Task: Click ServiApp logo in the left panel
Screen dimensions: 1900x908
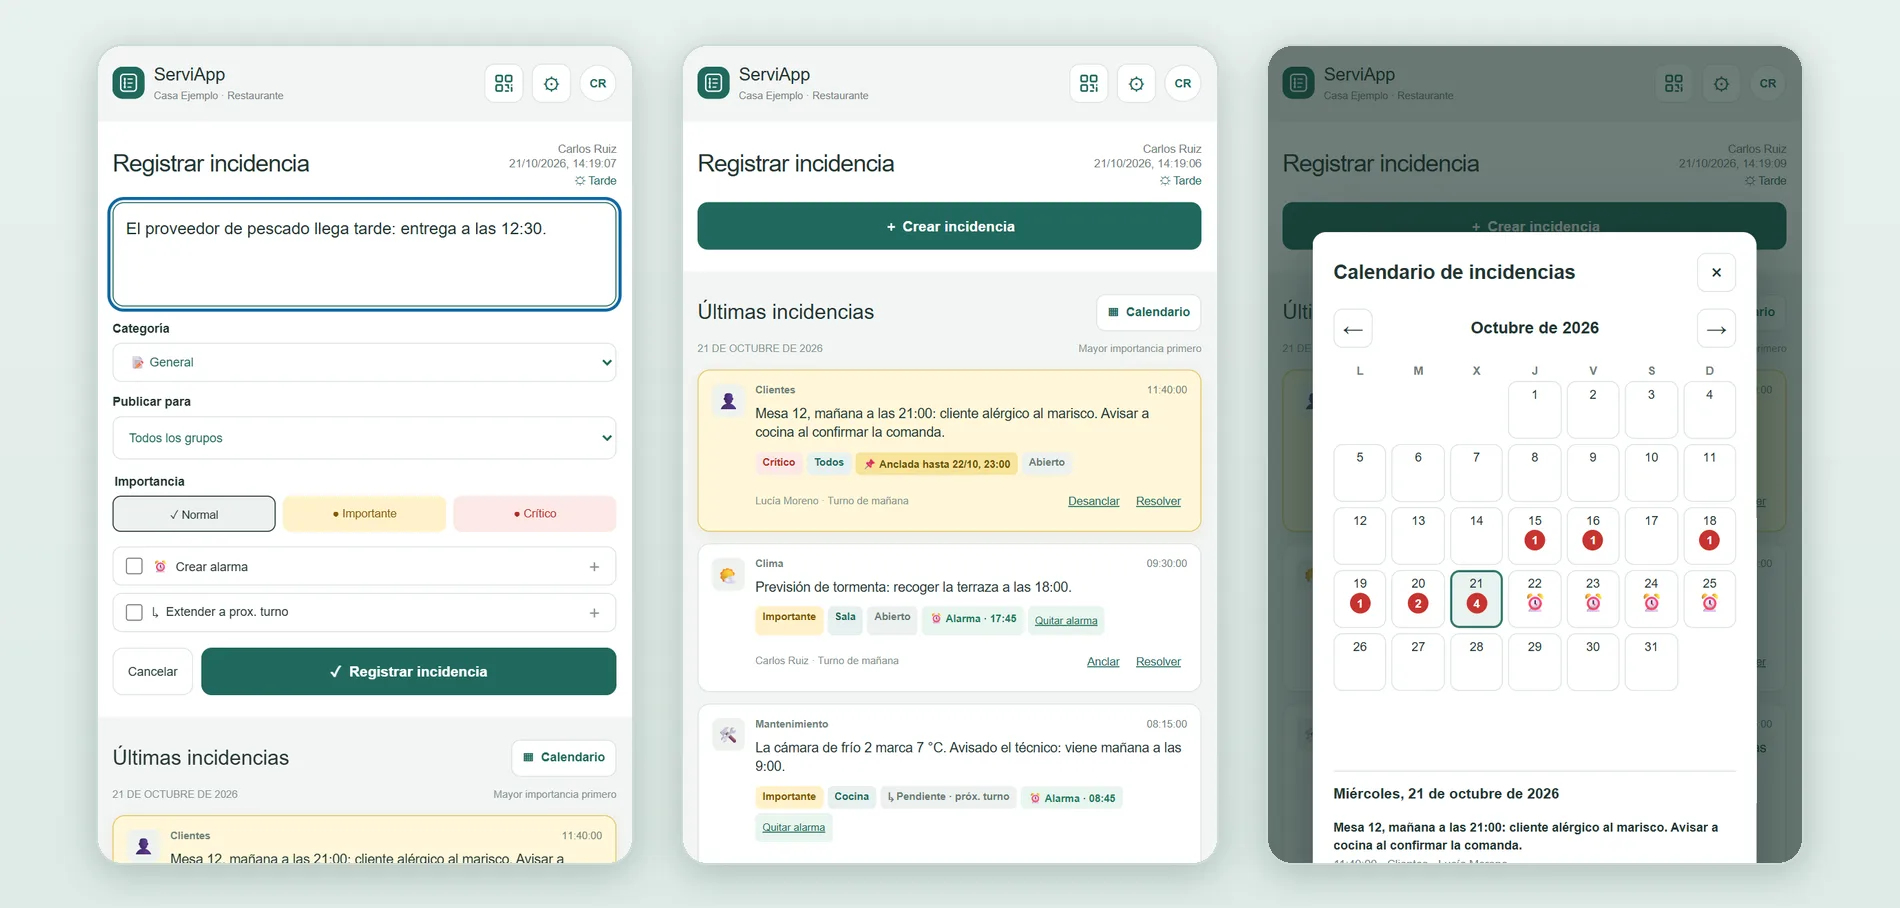Action: pyautogui.click(x=129, y=83)
